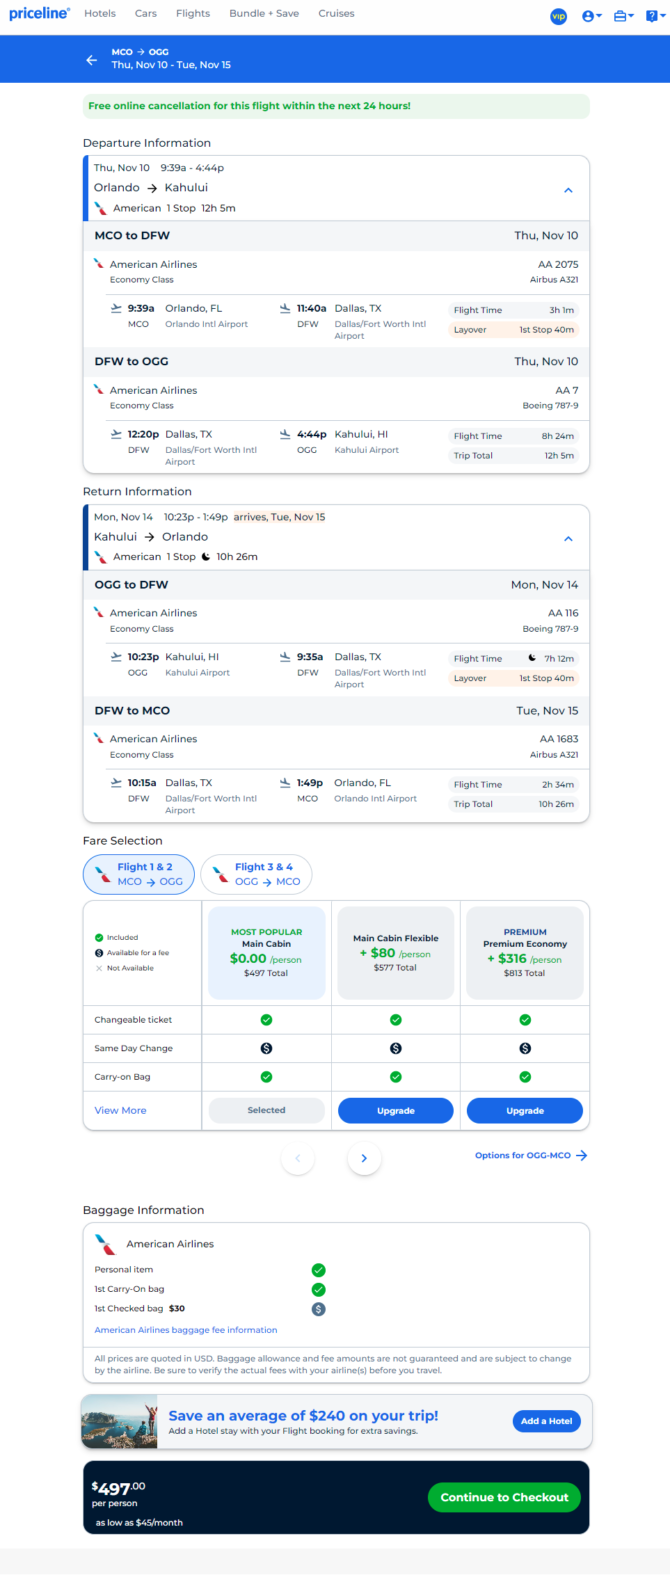Open the Bundle + Save menu item
The image size is (670, 1575).
click(x=264, y=14)
